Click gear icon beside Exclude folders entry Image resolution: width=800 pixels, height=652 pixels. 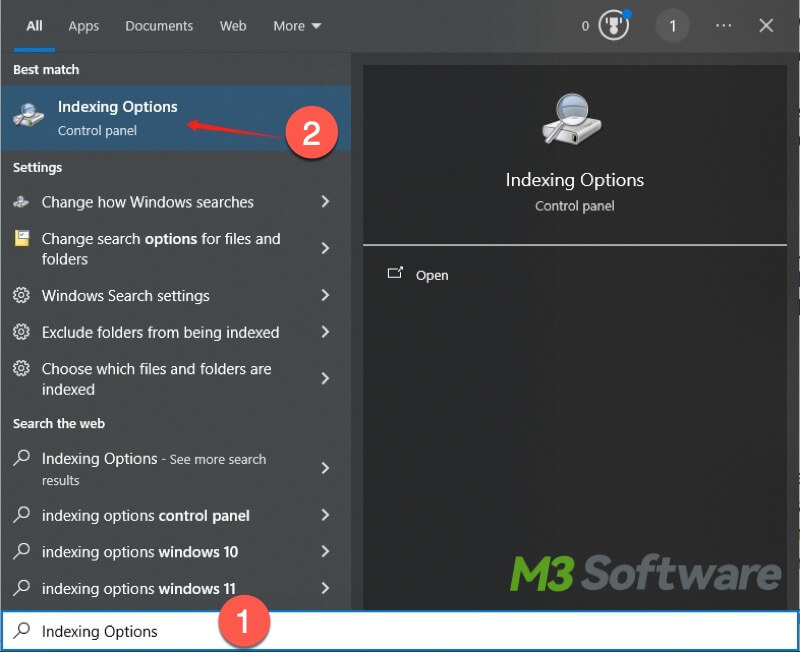point(21,332)
